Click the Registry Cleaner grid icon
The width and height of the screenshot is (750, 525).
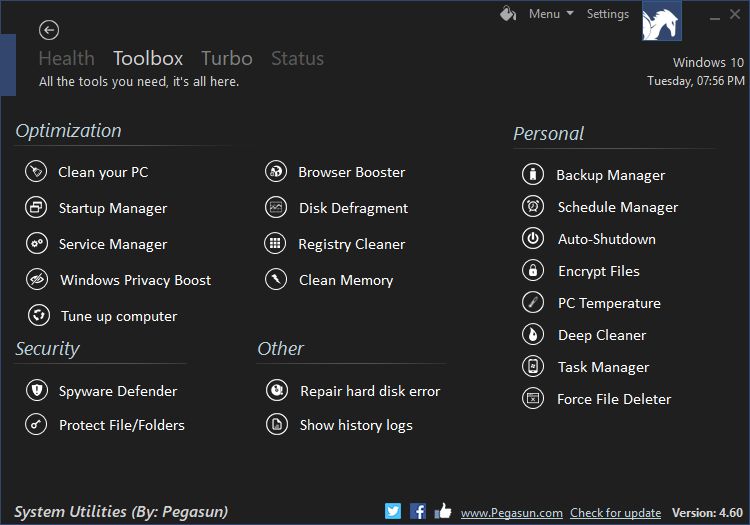click(x=275, y=243)
